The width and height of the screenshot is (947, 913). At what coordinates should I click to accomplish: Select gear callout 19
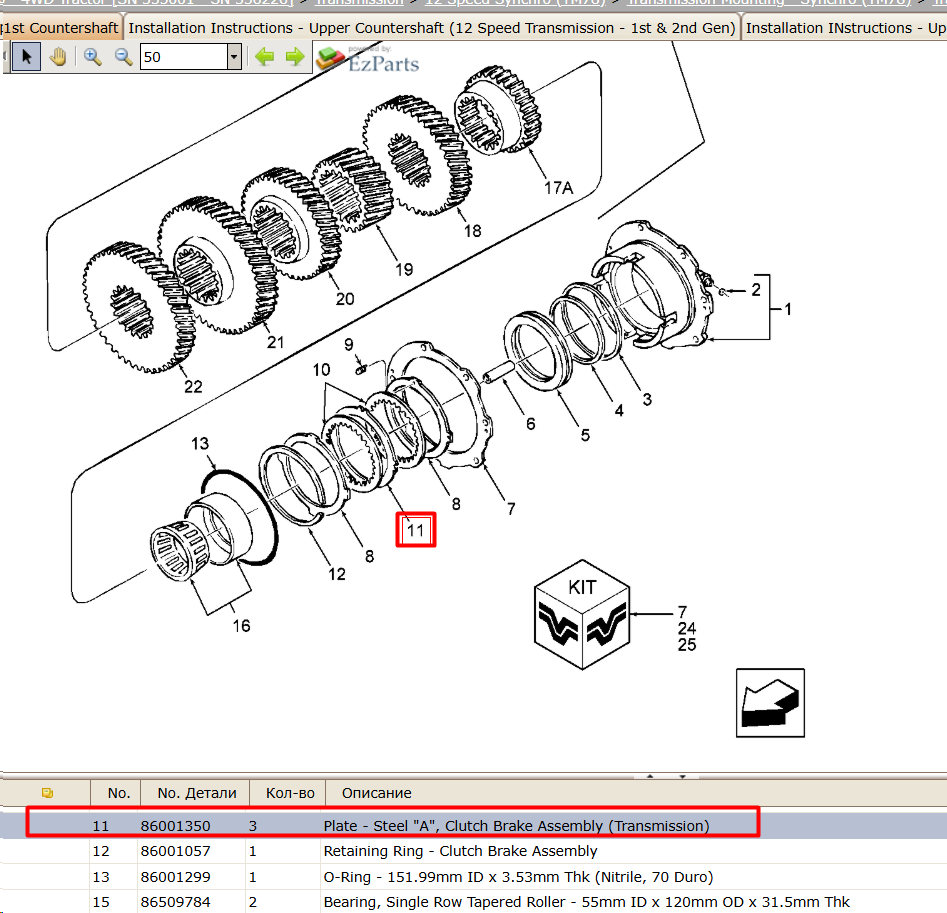point(404,269)
